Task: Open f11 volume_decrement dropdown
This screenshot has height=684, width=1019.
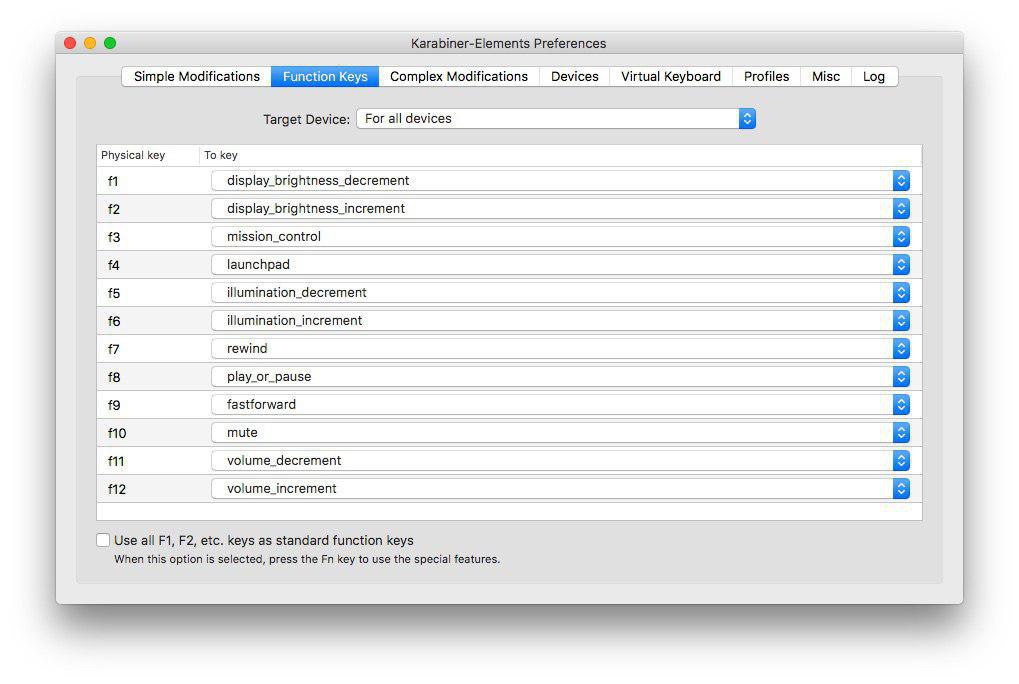Action: pyautogui.click(x=560, y=460)
